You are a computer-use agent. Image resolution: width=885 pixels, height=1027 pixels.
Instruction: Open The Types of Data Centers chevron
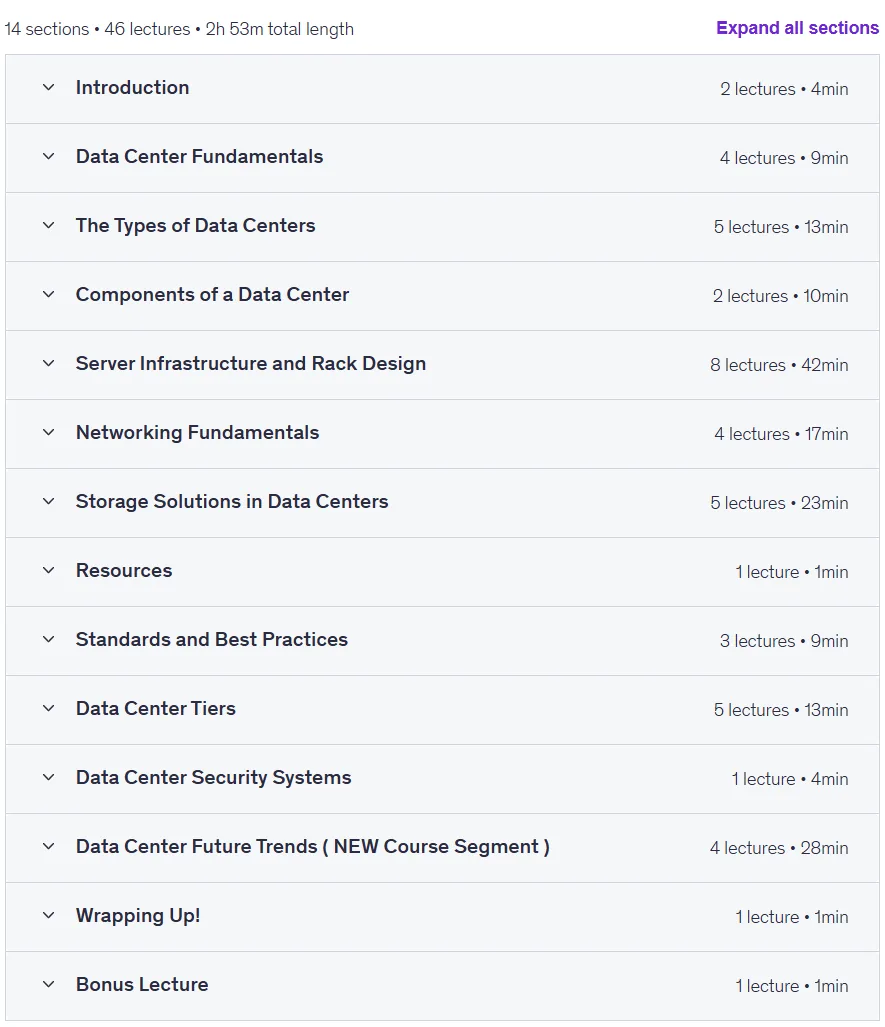point(48,225)
